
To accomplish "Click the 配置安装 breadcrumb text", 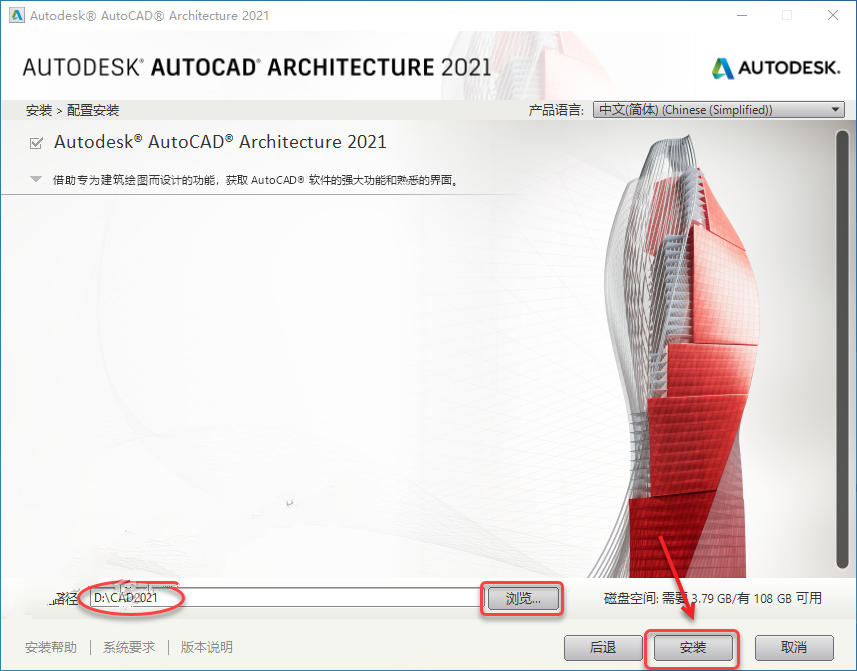I will coord(93,110).
